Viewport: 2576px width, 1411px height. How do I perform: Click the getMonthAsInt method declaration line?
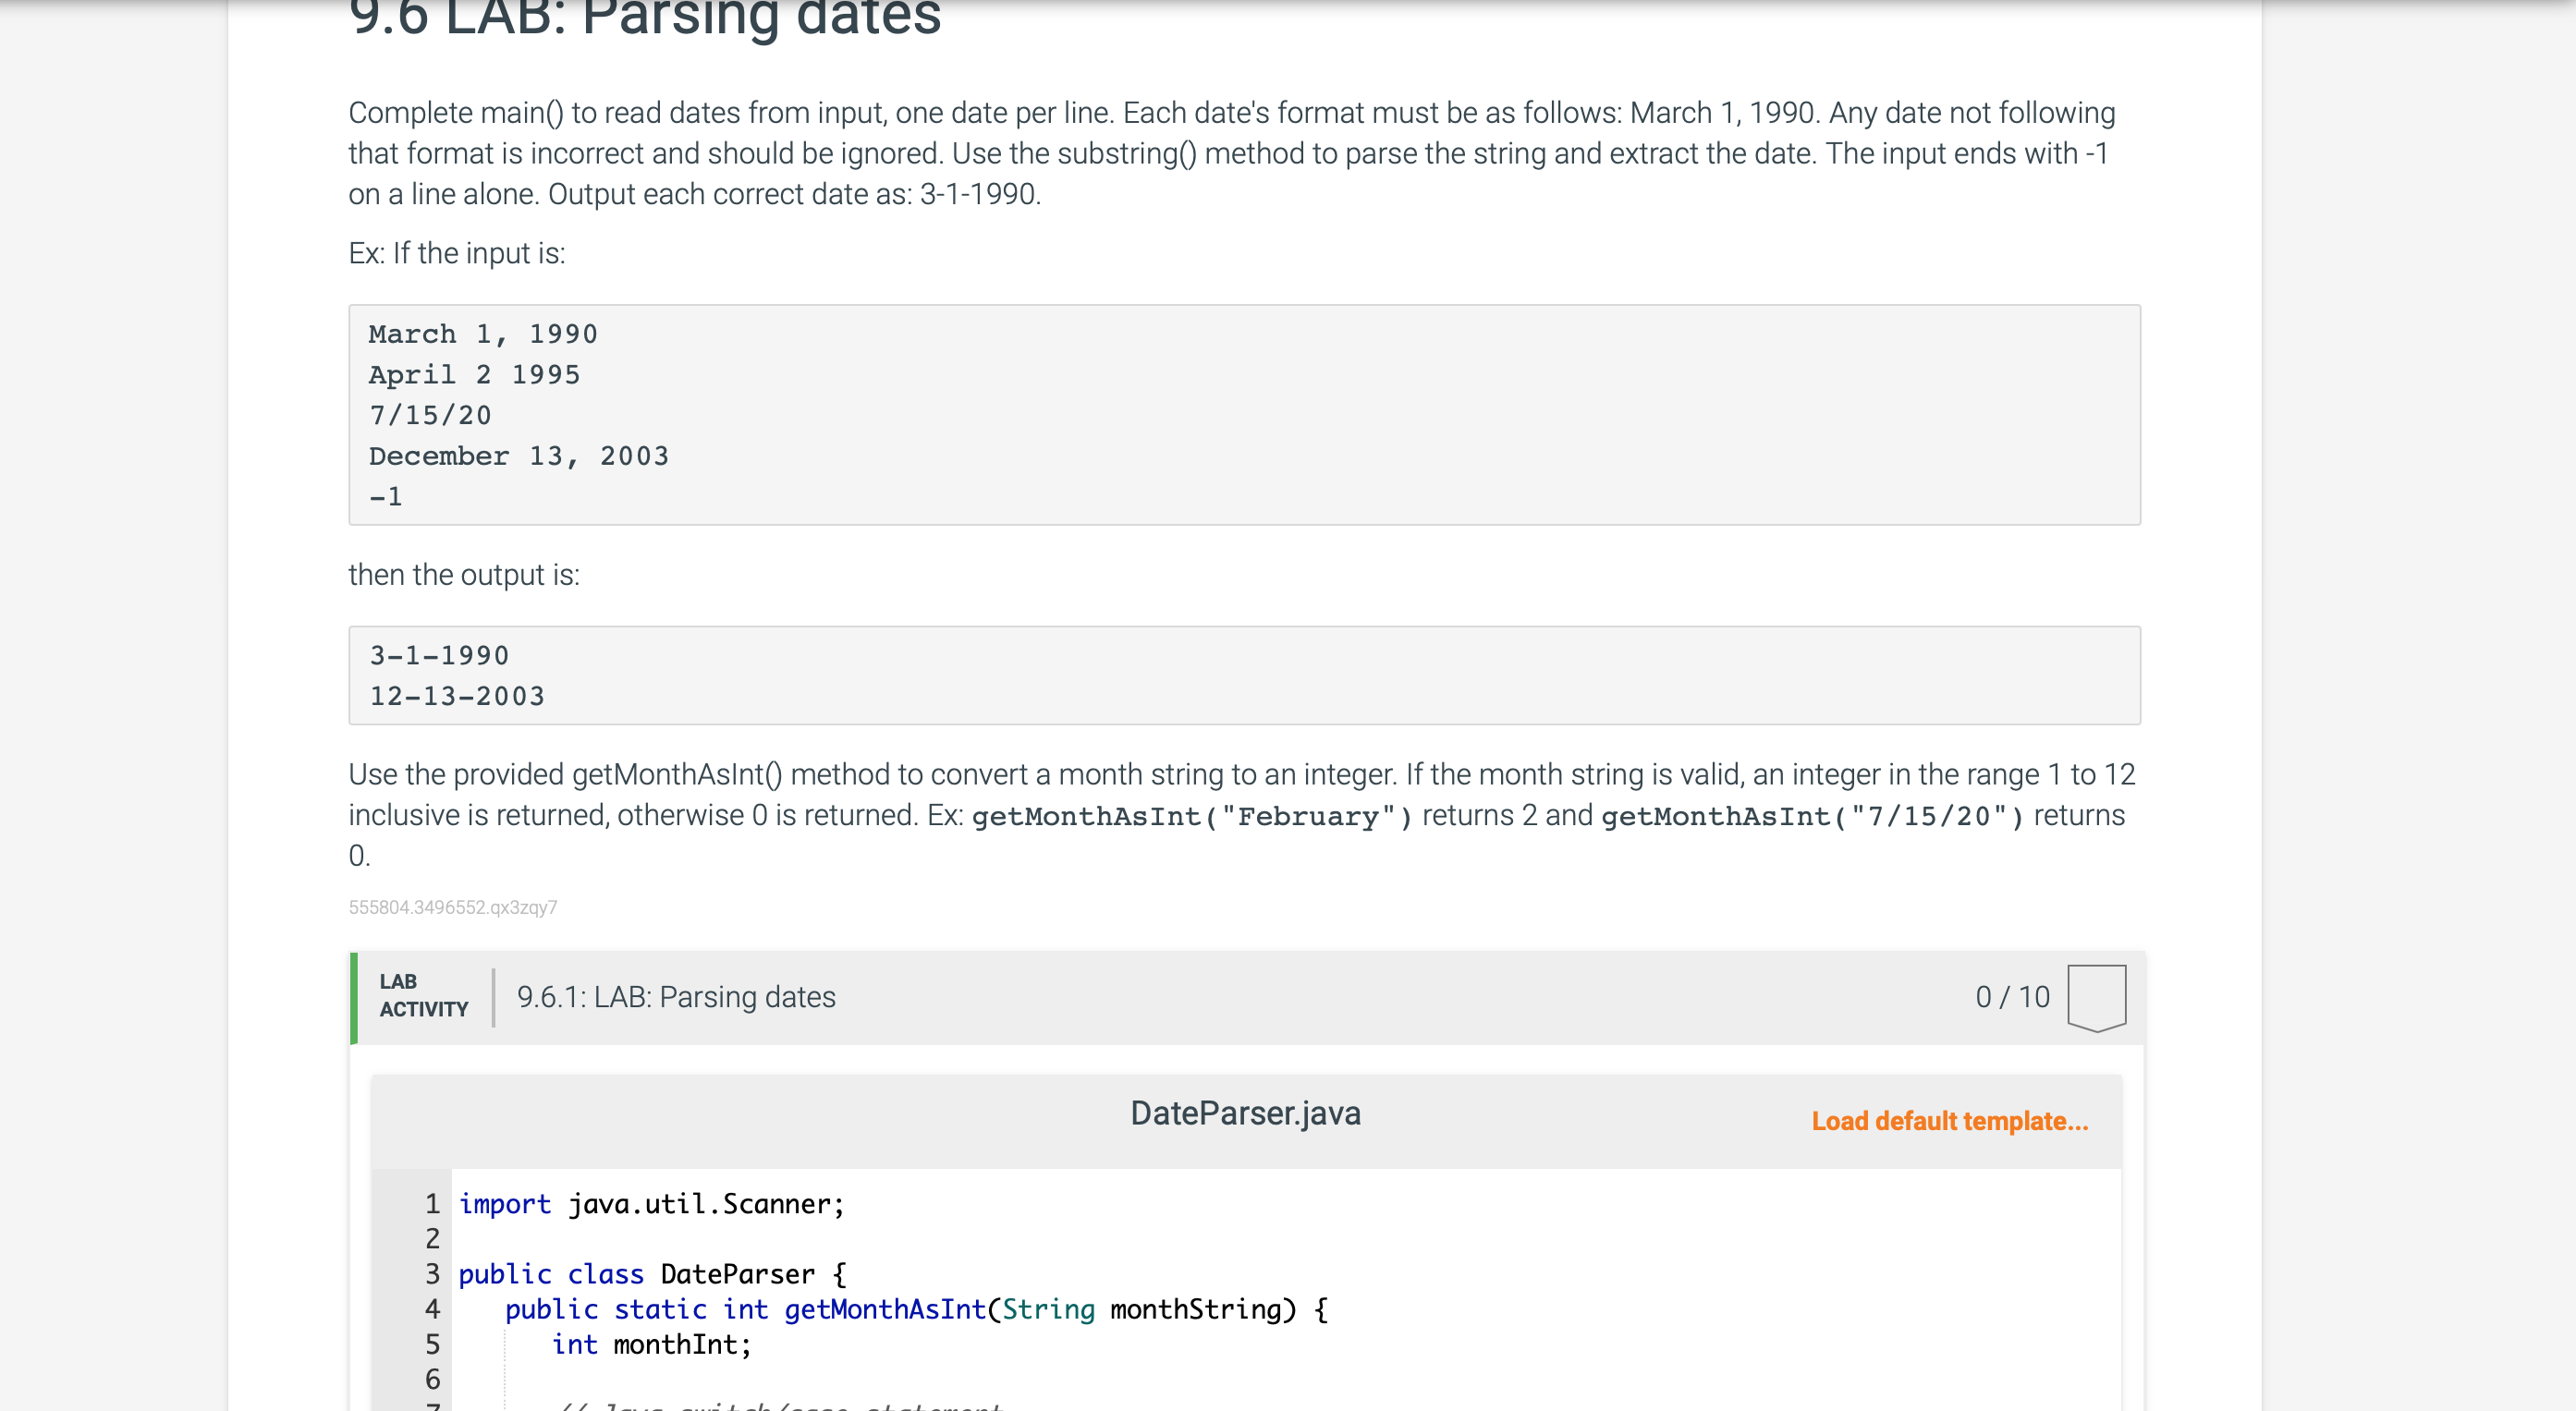pyautogui.click(x=915, y=1309)
